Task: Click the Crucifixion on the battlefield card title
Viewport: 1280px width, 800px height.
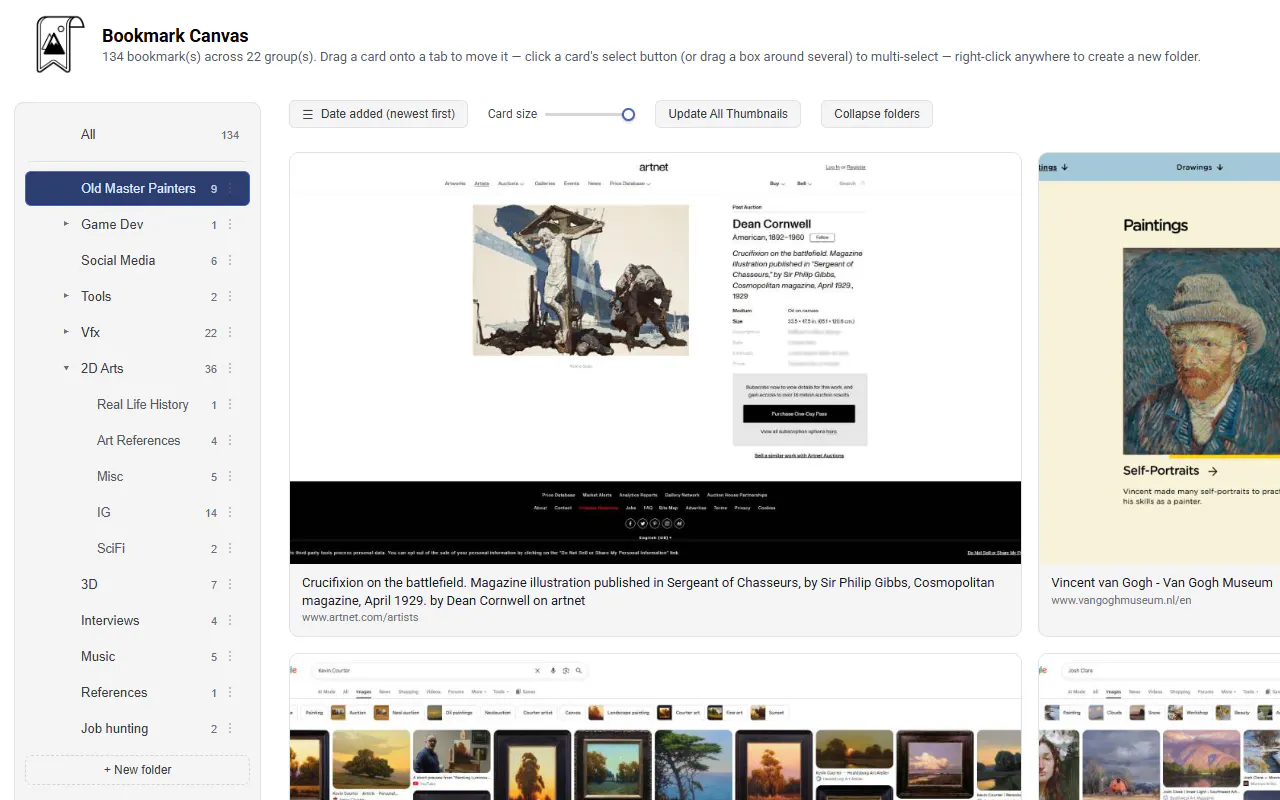Action: point(648,591)
